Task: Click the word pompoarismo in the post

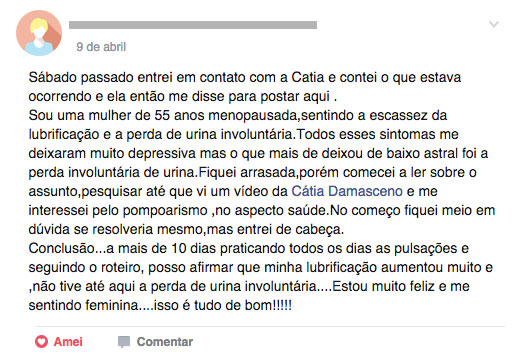Action: (165, 211)
